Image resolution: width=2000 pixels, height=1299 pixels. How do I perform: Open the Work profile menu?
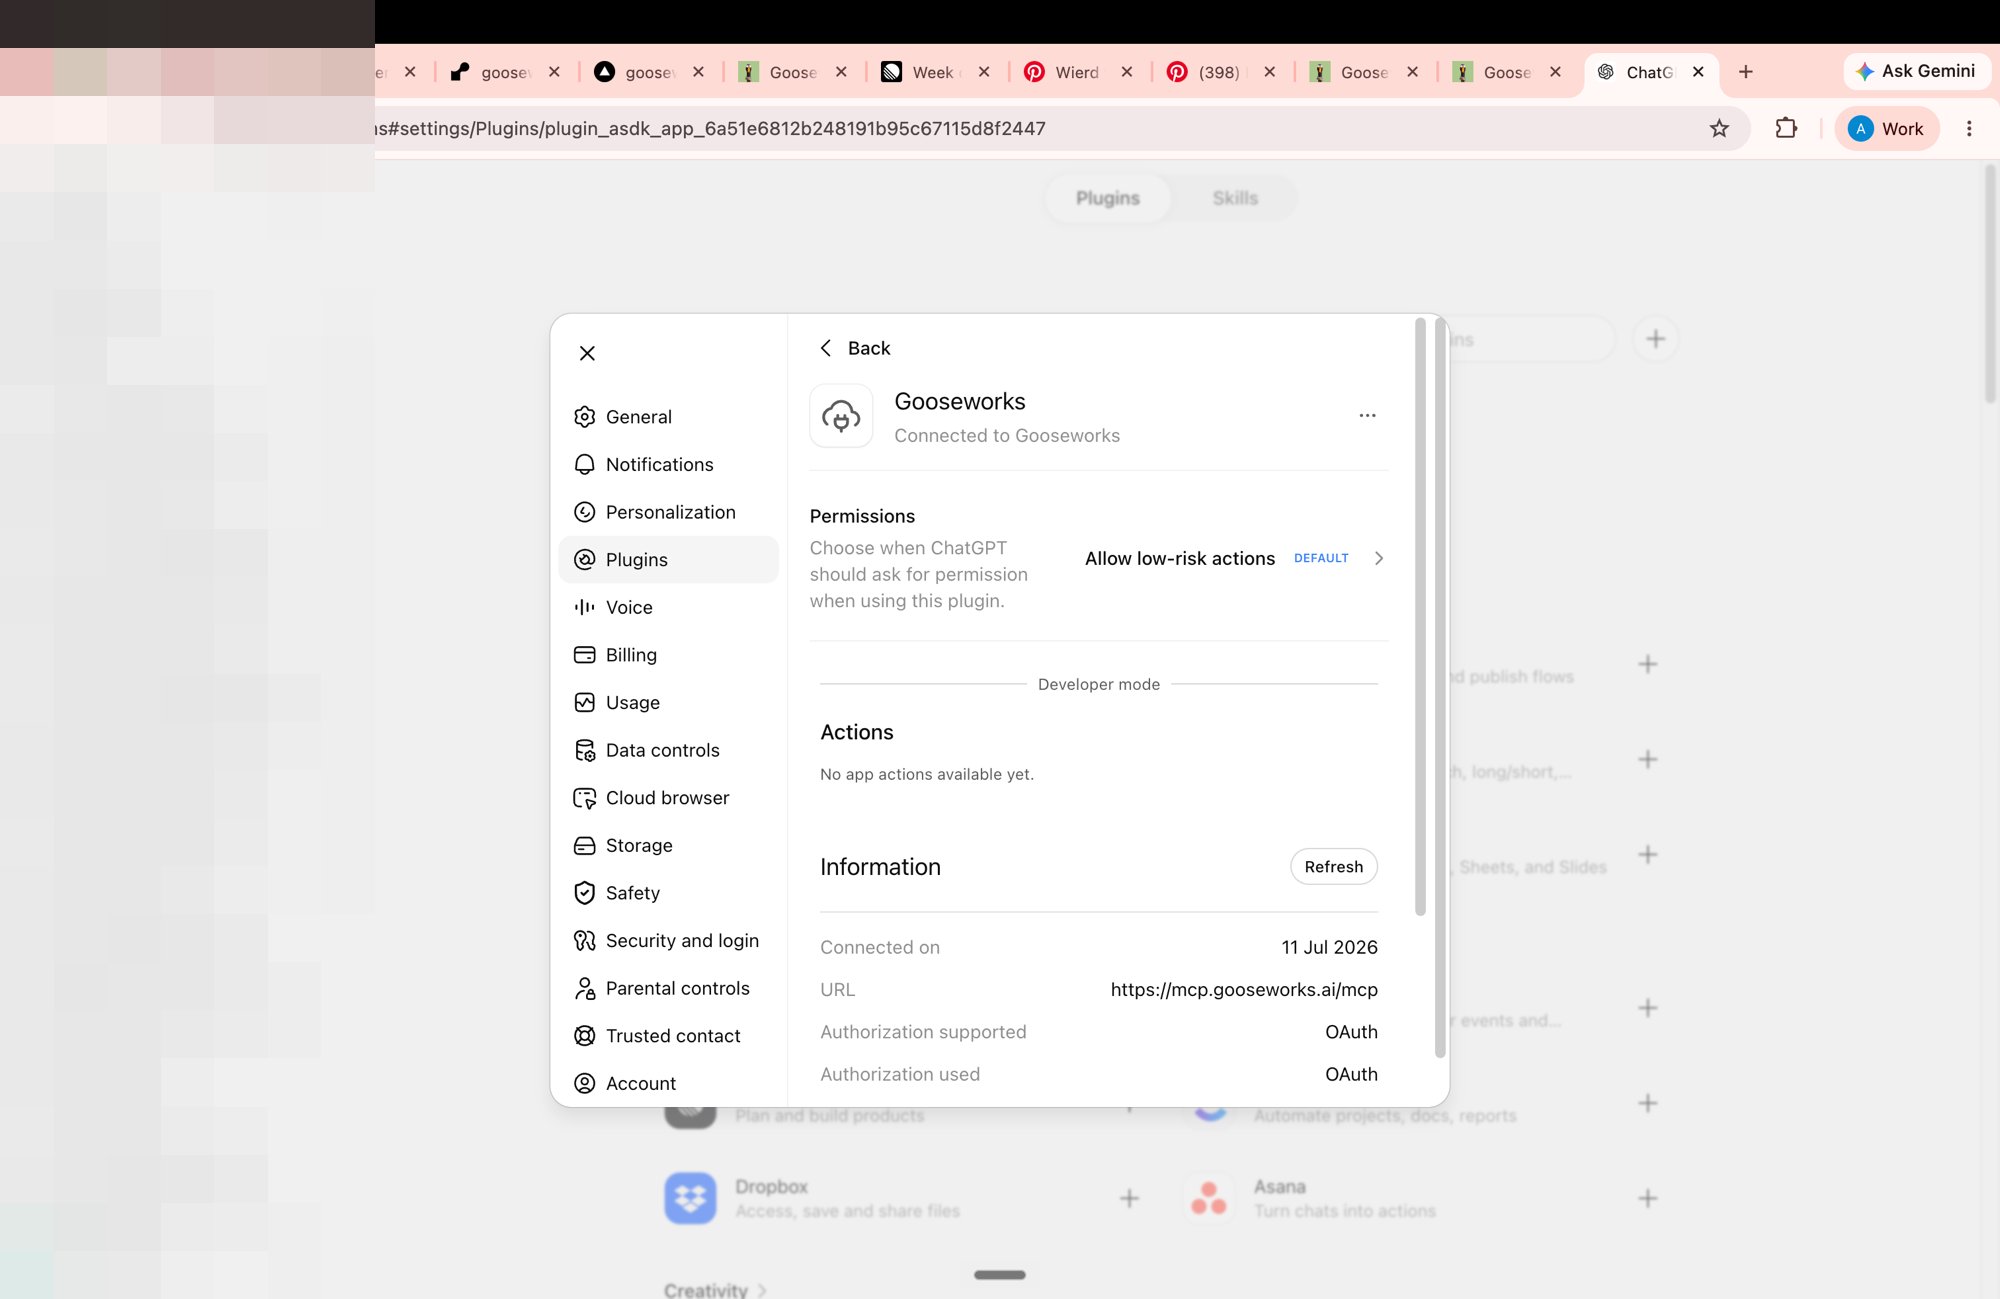(1887, 129)
